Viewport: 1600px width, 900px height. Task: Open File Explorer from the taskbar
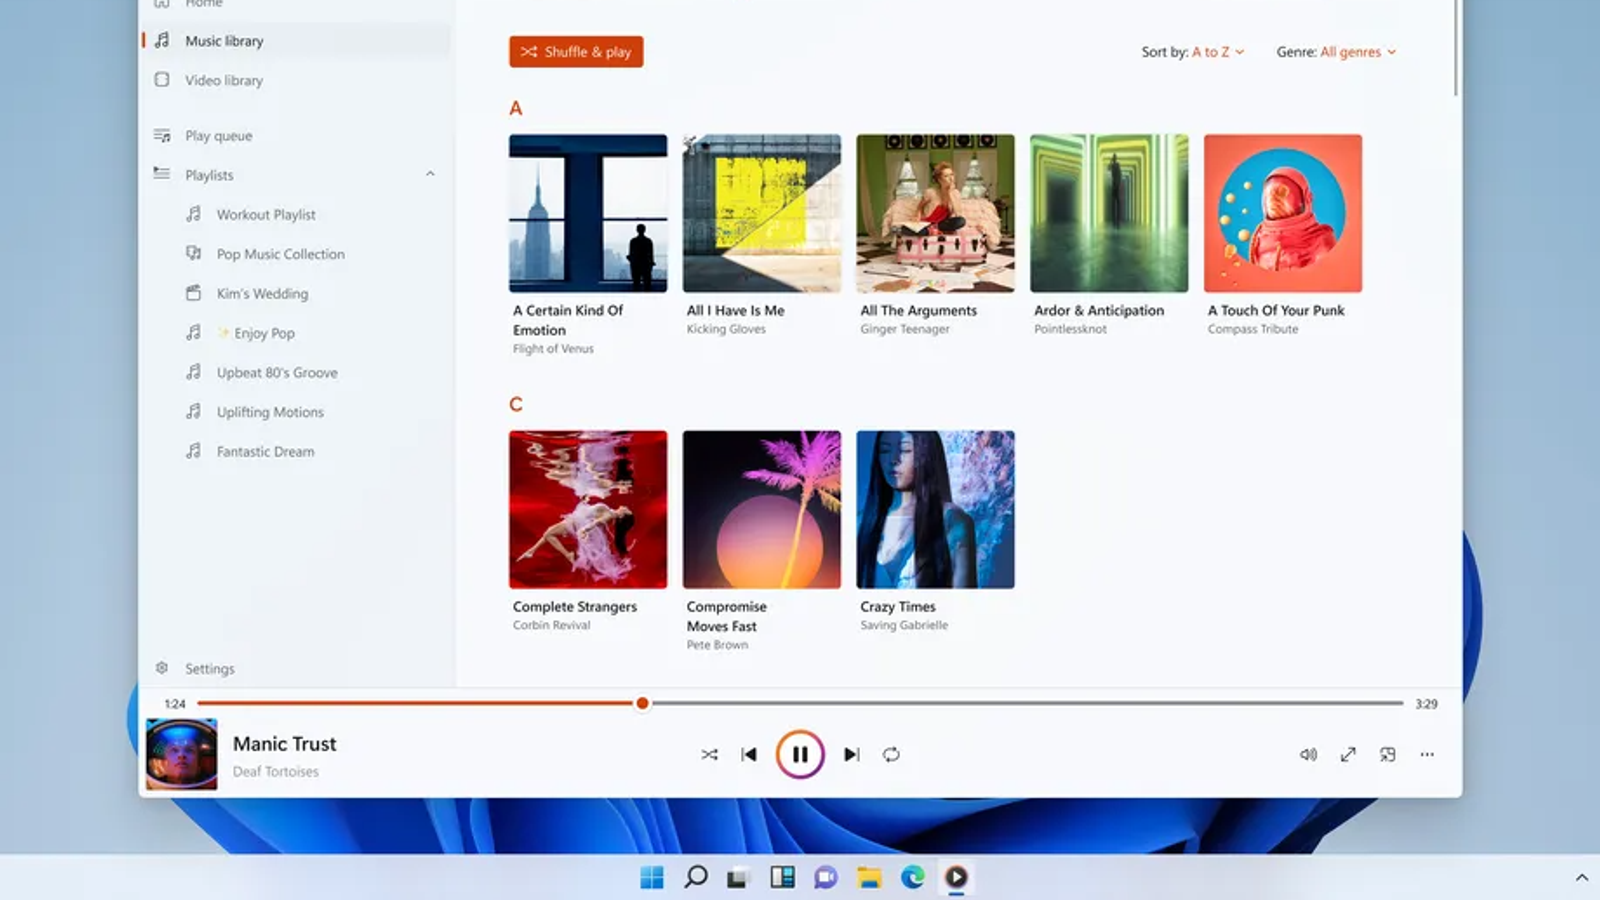click(x=869, y=878)
